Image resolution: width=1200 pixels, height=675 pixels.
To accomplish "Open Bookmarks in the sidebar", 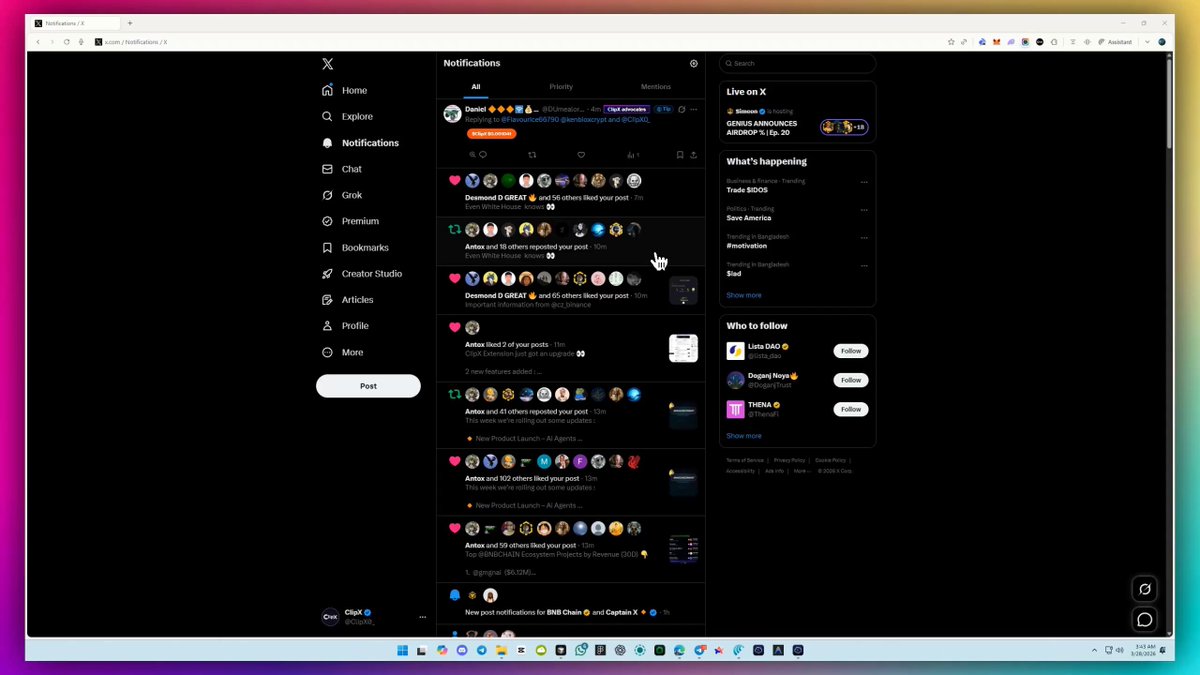I will [x=355, y=247].
